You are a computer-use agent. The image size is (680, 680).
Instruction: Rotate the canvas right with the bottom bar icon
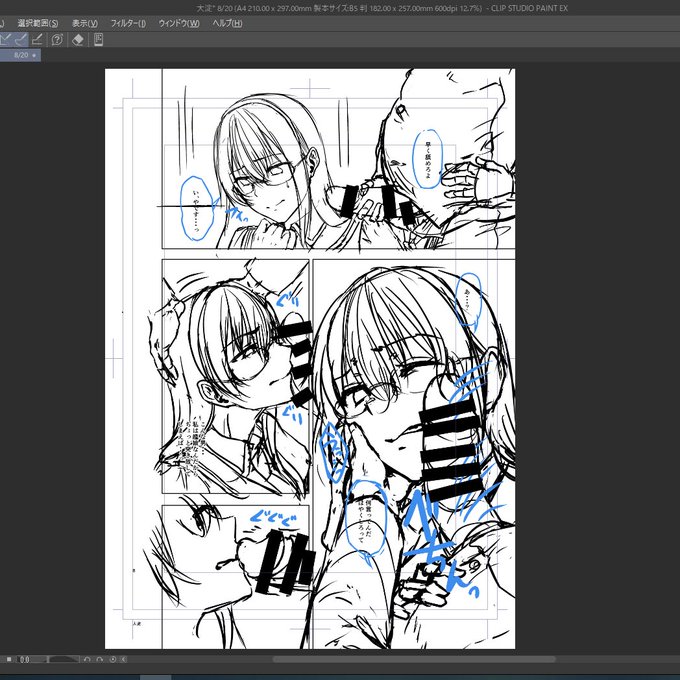pyautogui.click(x=100, y=660)
